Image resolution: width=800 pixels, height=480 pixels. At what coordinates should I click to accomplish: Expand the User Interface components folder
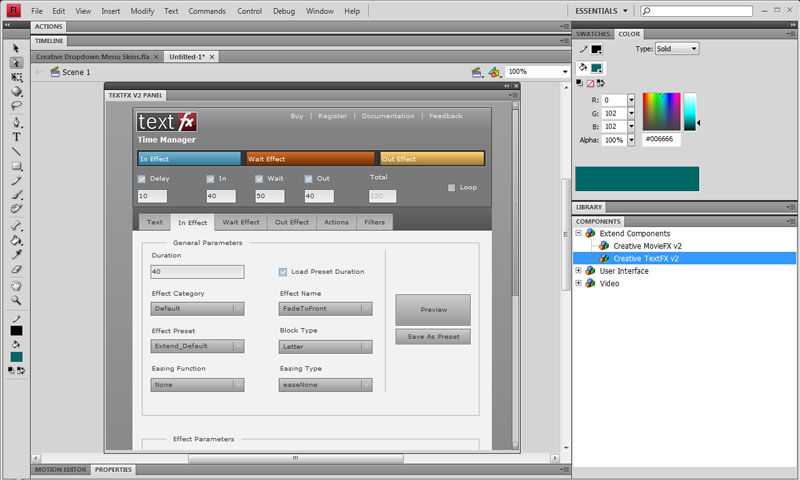point(579,270)
